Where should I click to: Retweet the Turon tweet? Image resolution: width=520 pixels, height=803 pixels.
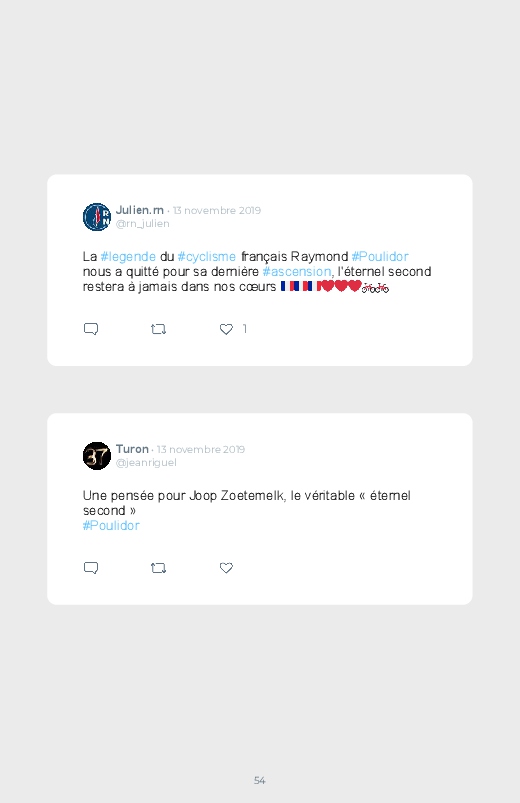coord(158,568)
